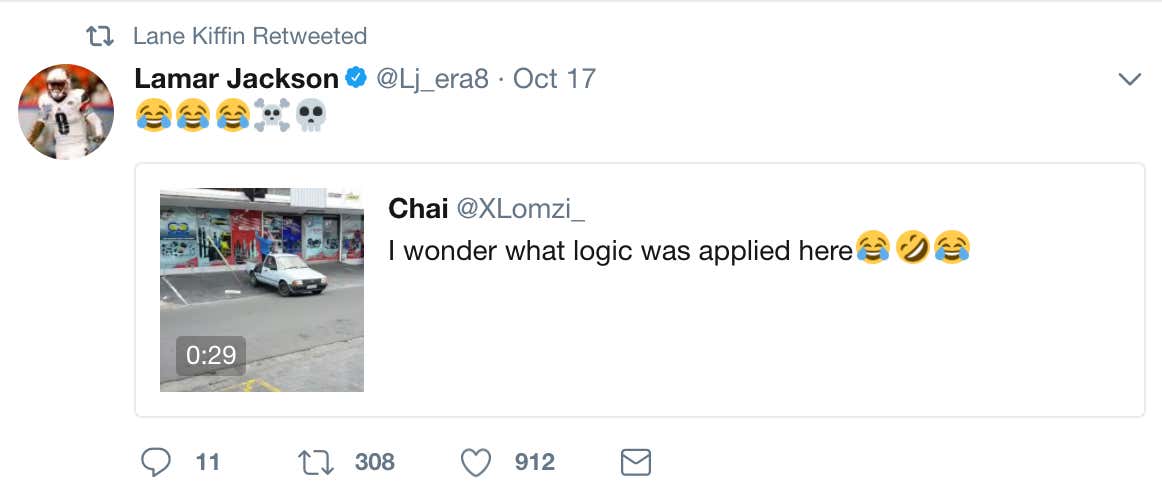Visit Lamar Jackson's profile via display name
Viewport: 1162px width, 498px height.
click(x=237, y=78)
